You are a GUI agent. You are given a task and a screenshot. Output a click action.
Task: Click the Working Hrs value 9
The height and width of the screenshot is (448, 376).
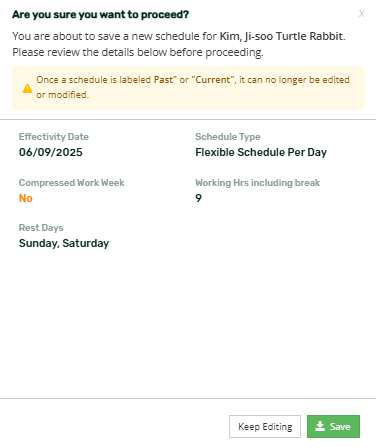coord(198,198)
